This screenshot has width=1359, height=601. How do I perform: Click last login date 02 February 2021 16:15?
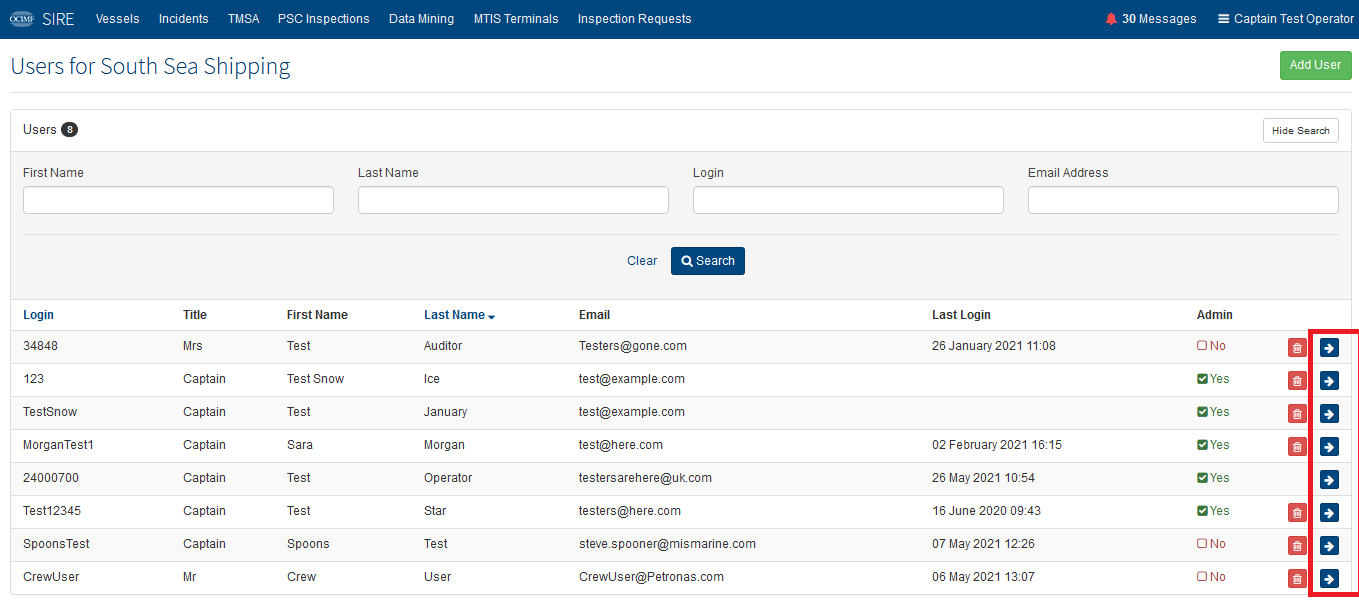997,445
